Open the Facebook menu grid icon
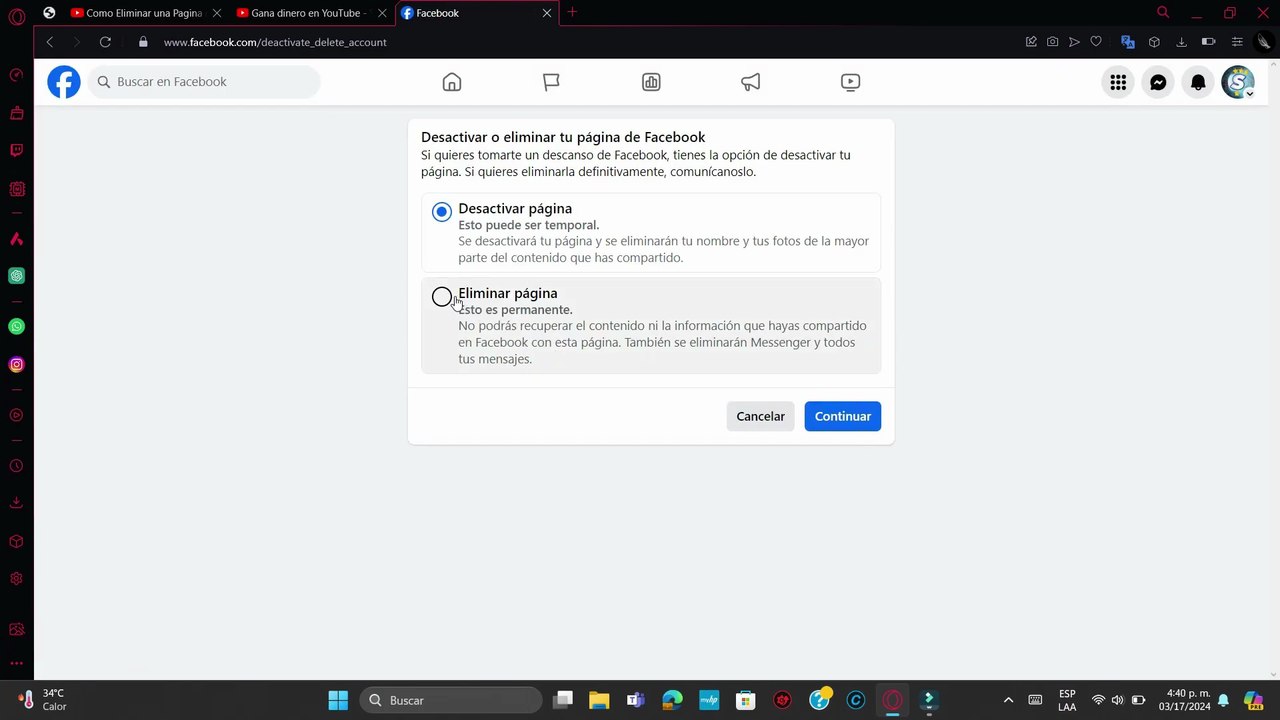Viewport: 1280px width, 720px height. 1118,82
